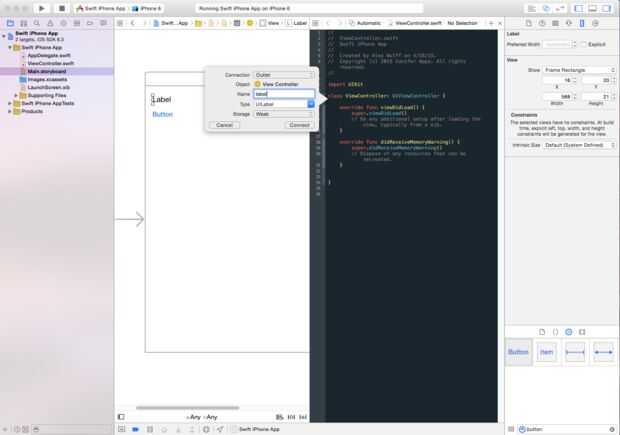Show the Object library circle icon
The image size is (620, 435).
point(569,332)
